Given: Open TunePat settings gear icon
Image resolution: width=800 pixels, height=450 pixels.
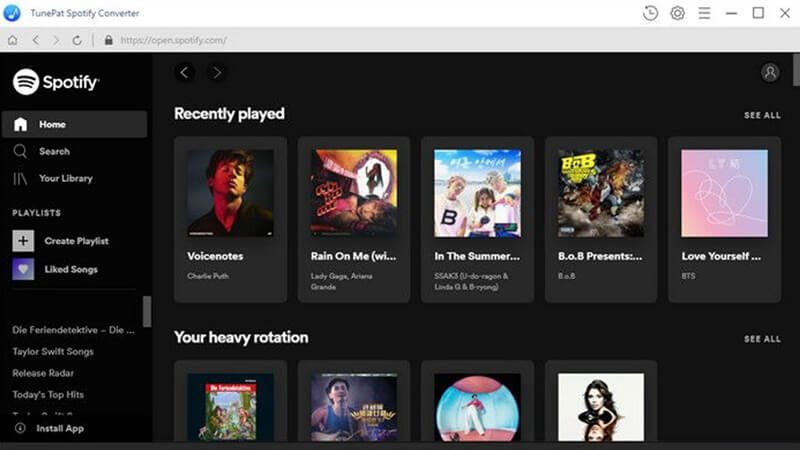Looking at the screenshot, I should tap(678, 13).
